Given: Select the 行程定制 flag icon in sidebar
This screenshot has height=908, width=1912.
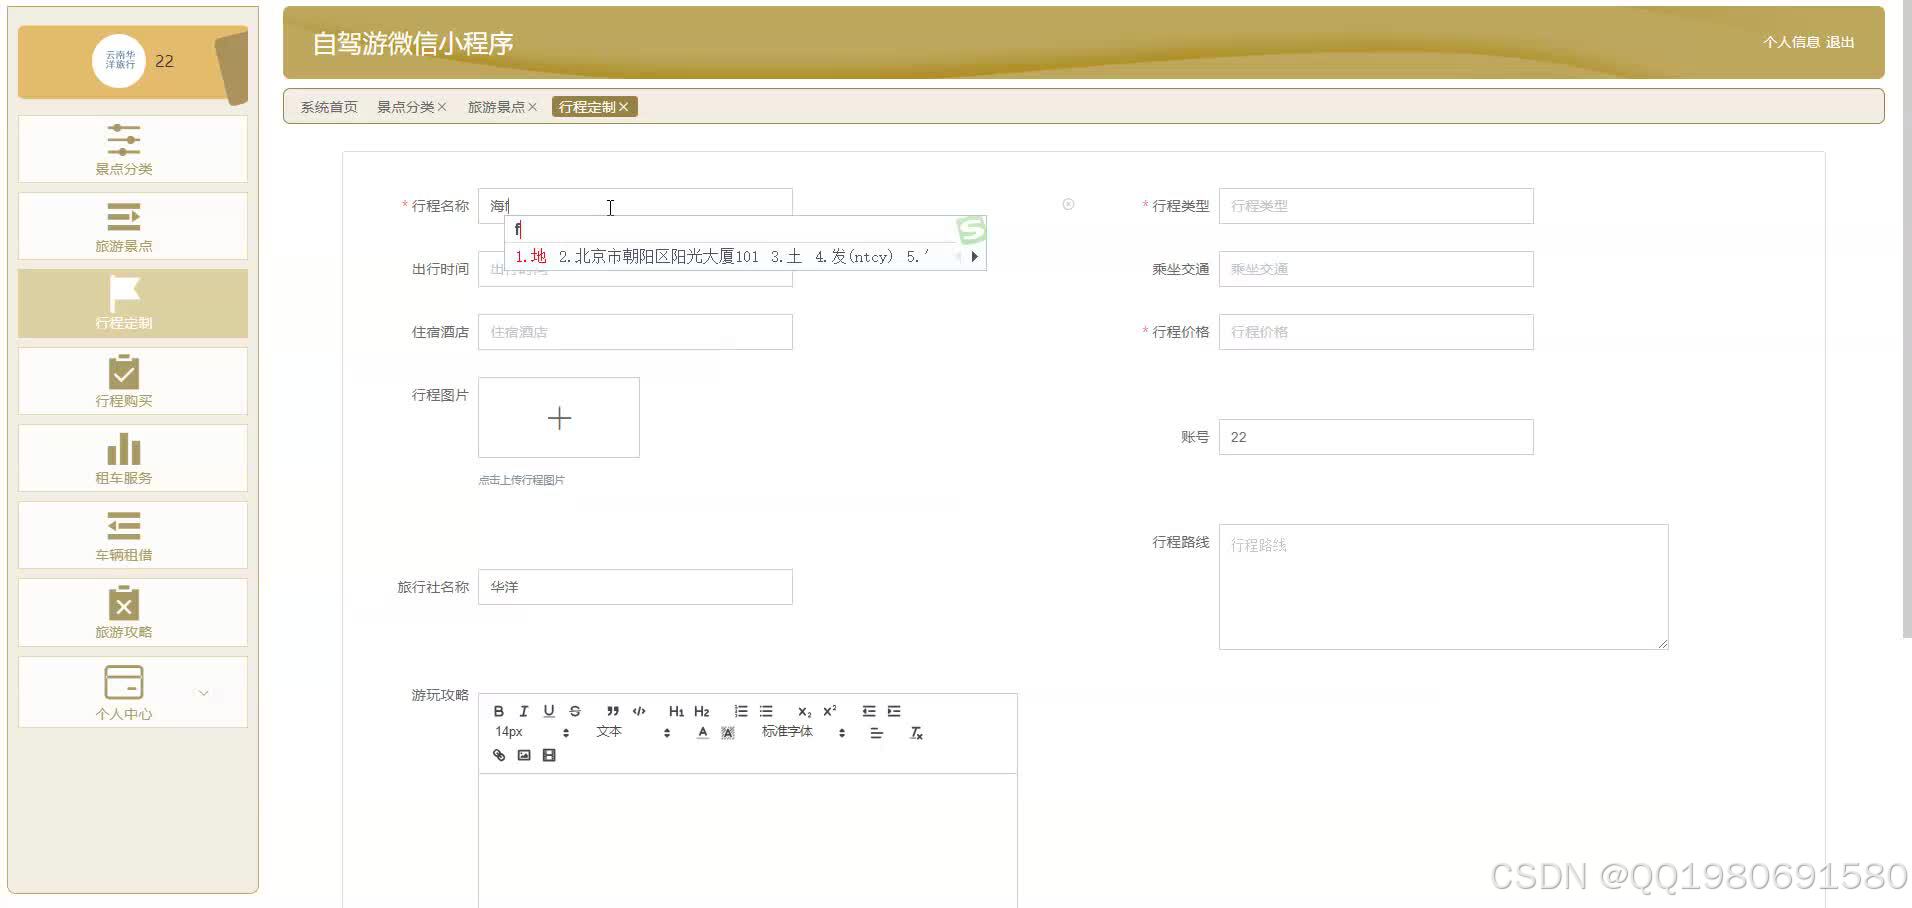Looking at the screenshot, I should 124,293.
